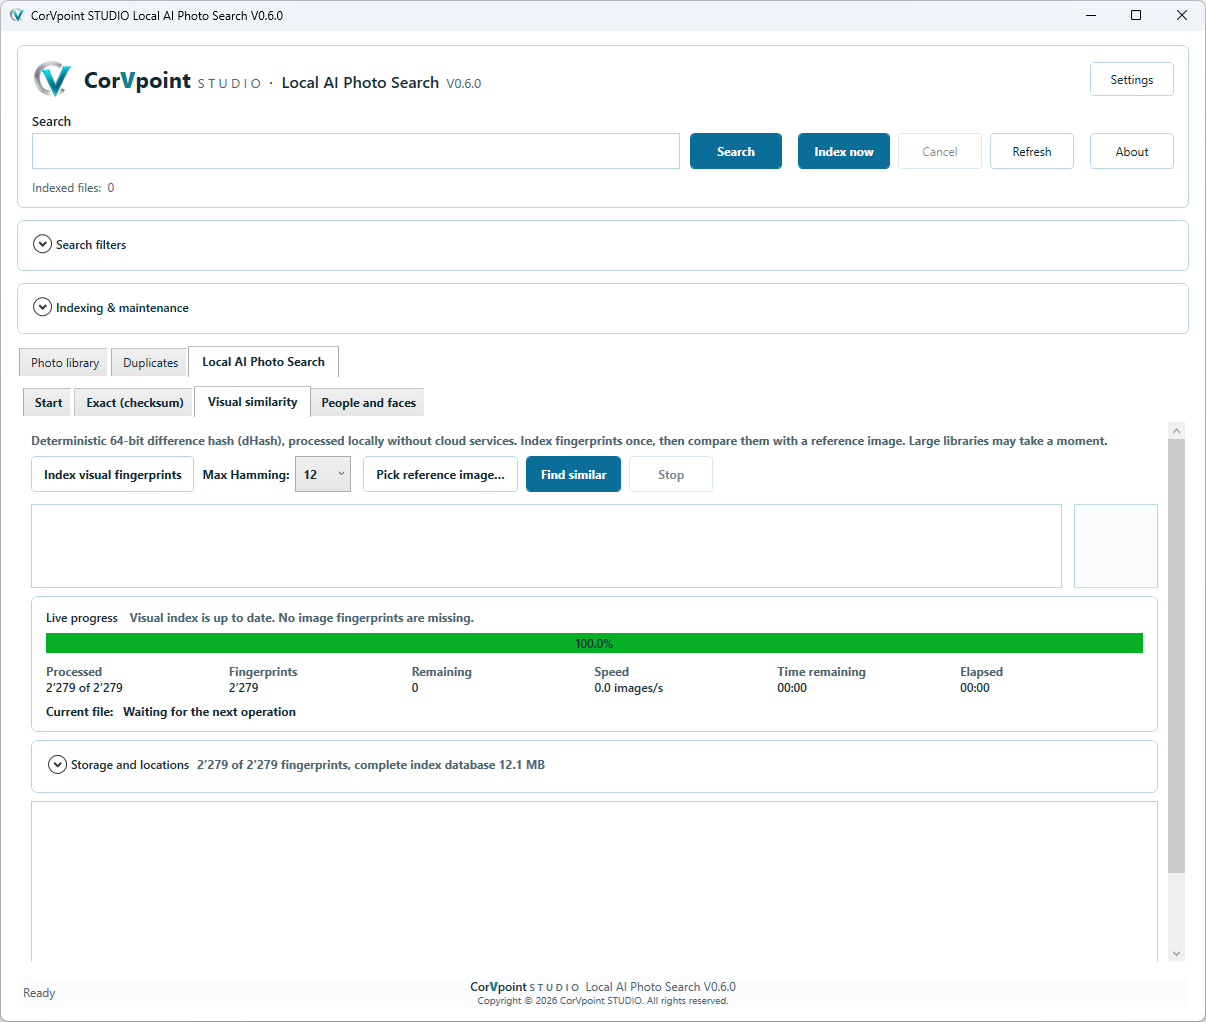Click '0.0 images/s' Speed value
The height and width of the screenshot is (1022, 1206).
628,687
